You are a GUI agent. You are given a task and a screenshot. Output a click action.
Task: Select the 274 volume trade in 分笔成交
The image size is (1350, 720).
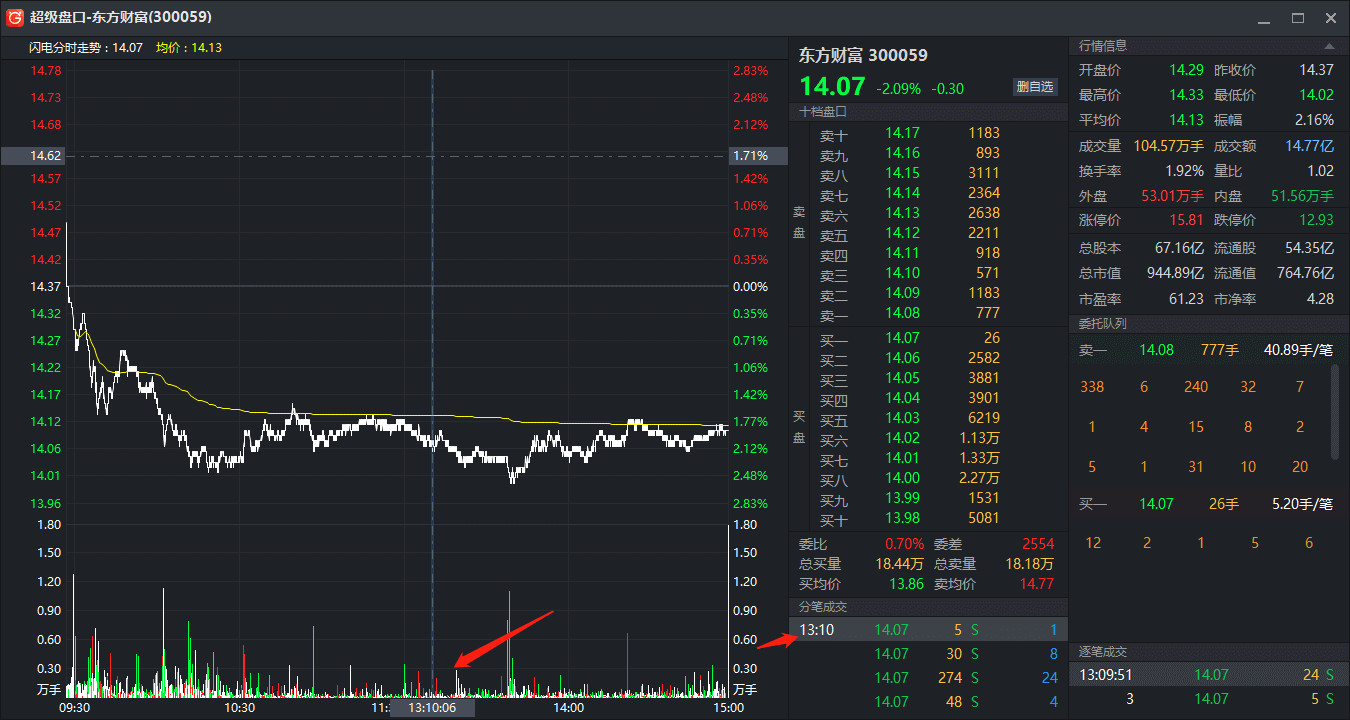(948, 678)
